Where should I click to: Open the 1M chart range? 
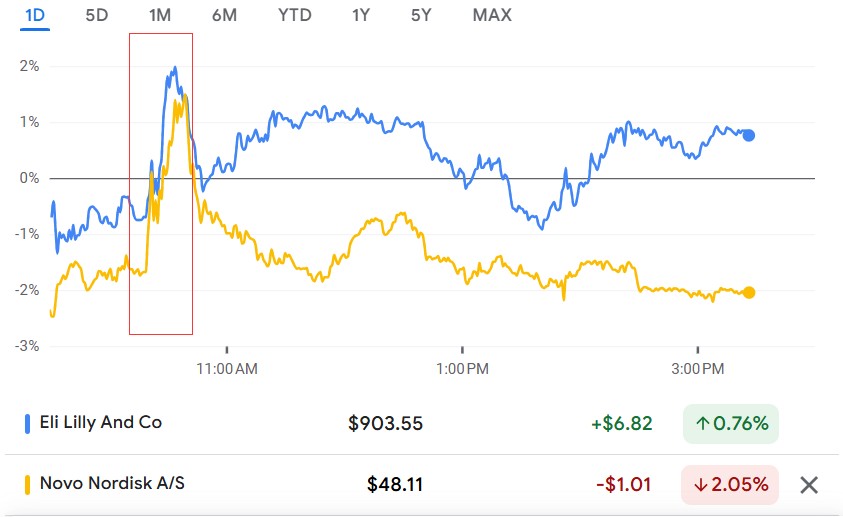tap(159, 15)
